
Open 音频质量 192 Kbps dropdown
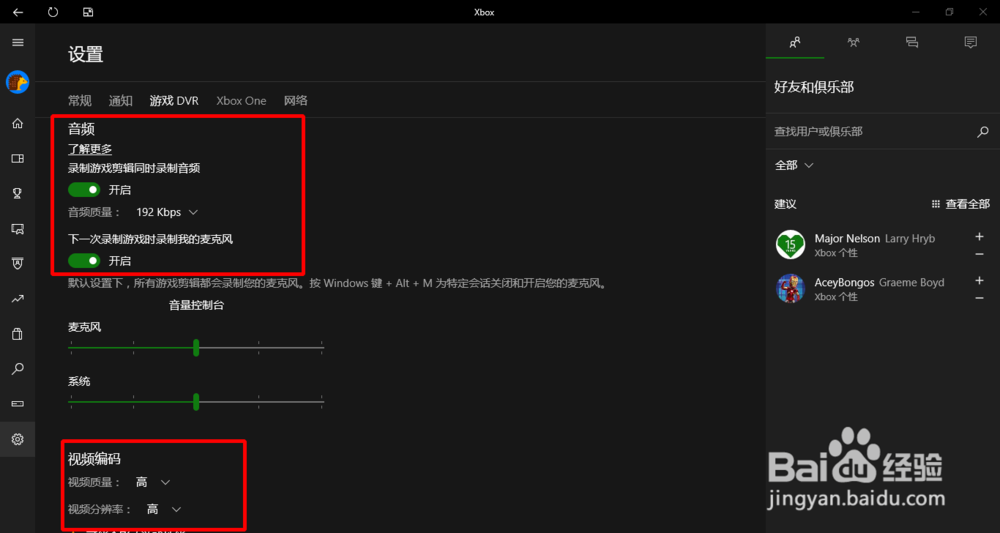(x=167, y=212)
